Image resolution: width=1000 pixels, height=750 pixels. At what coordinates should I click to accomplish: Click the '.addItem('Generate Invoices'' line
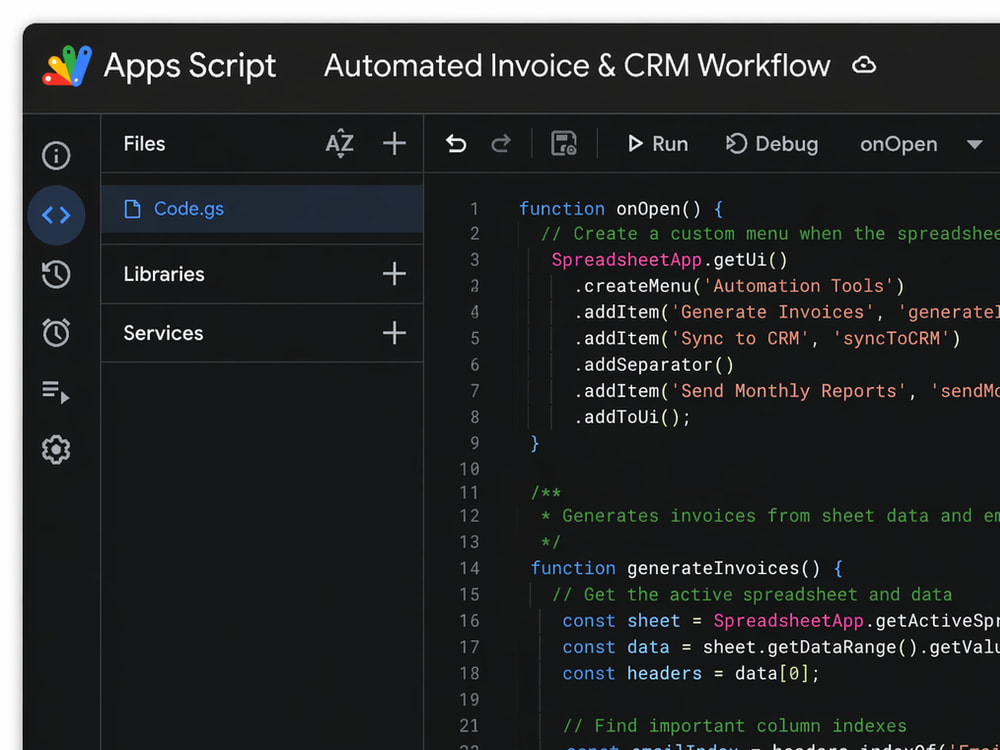pos(786,312)
